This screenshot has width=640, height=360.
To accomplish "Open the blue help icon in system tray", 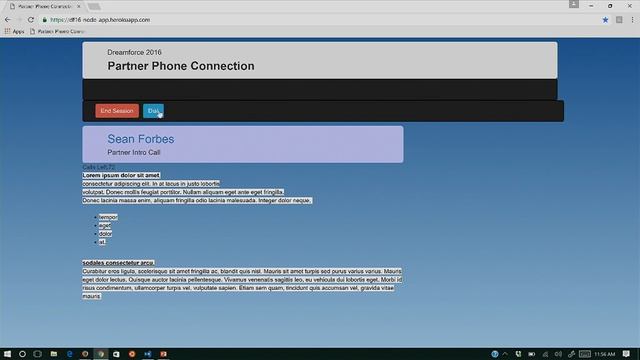I will point(495,354).
